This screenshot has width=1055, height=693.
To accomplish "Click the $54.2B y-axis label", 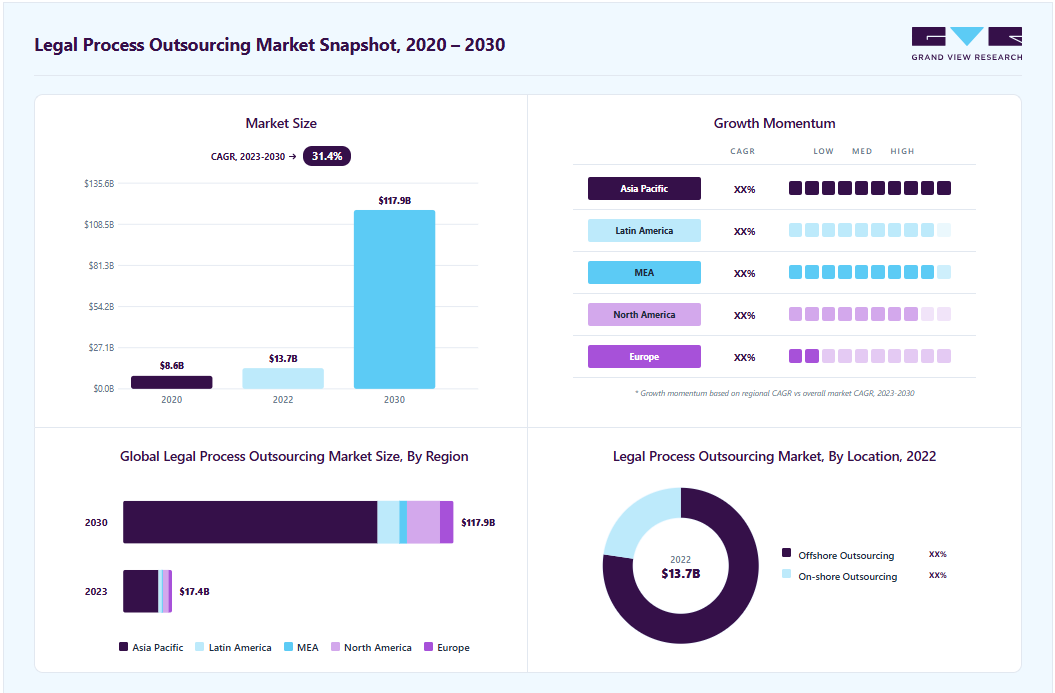I will (x=101, y=307).
